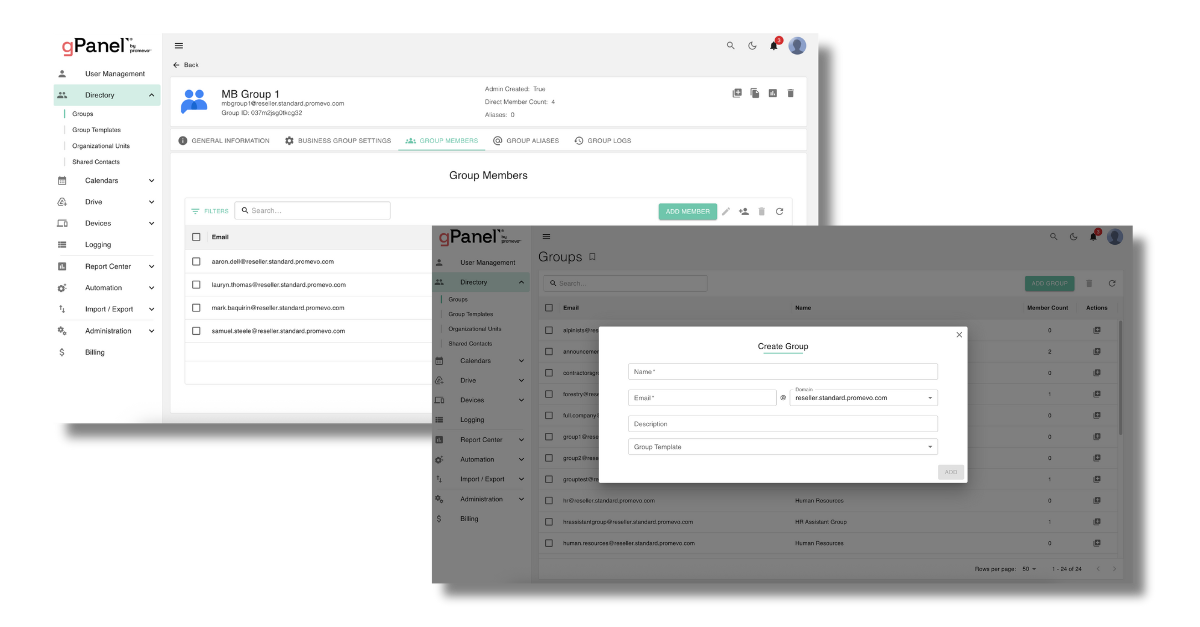Check the lauryn.thomas member row checkbox

pyautogui.click(x=196, y=285)
